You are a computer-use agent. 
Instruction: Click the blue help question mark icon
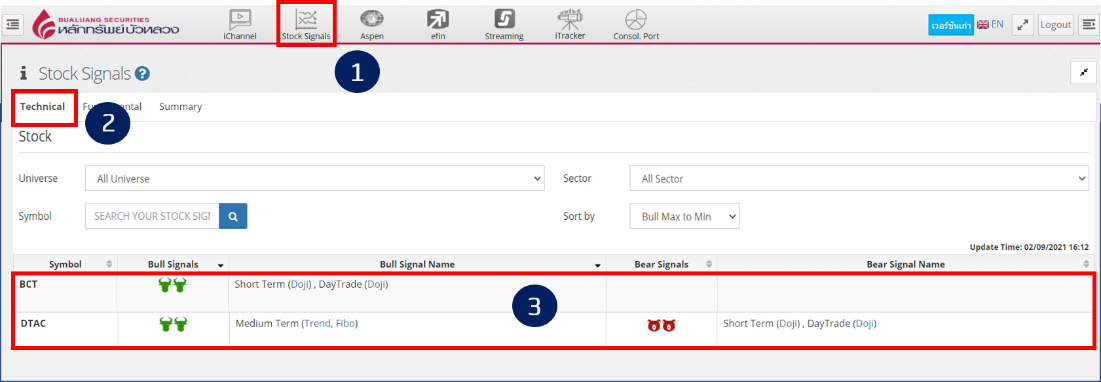point(143,73)
